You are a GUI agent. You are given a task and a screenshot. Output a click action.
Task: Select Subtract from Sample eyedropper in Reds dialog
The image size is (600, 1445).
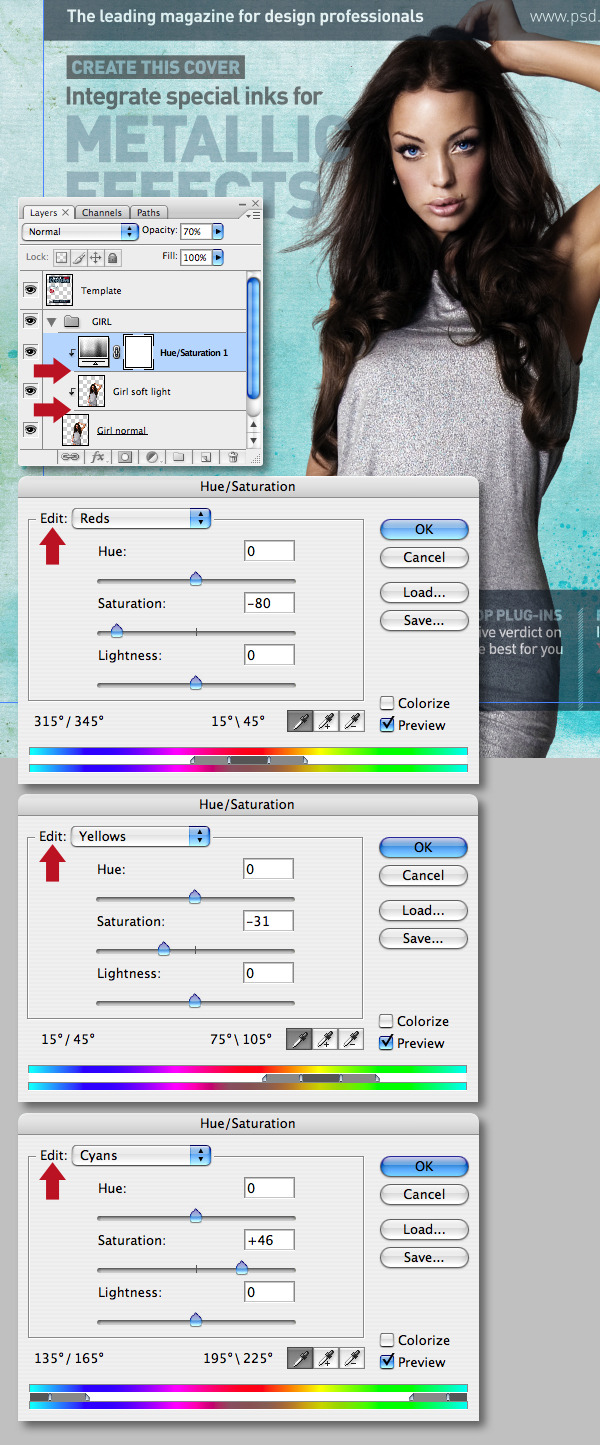352,721
